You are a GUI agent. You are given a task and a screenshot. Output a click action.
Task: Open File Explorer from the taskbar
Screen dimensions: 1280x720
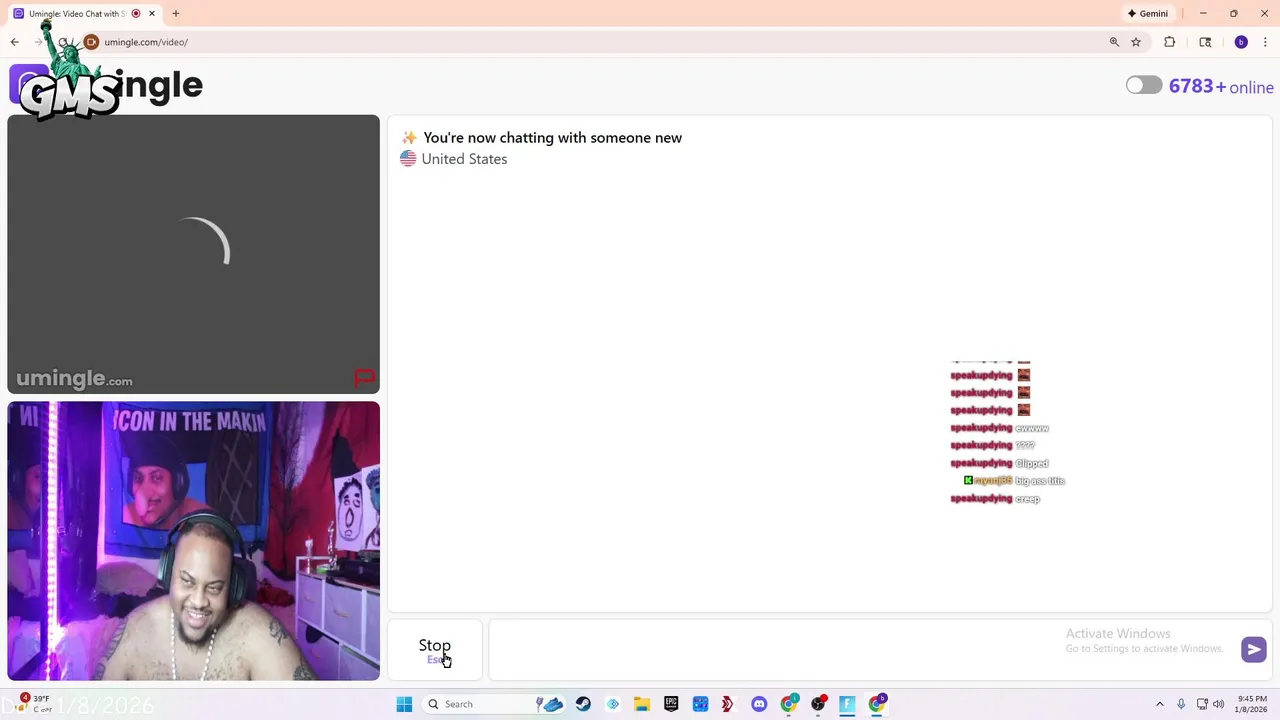click(x=642, y=704)
